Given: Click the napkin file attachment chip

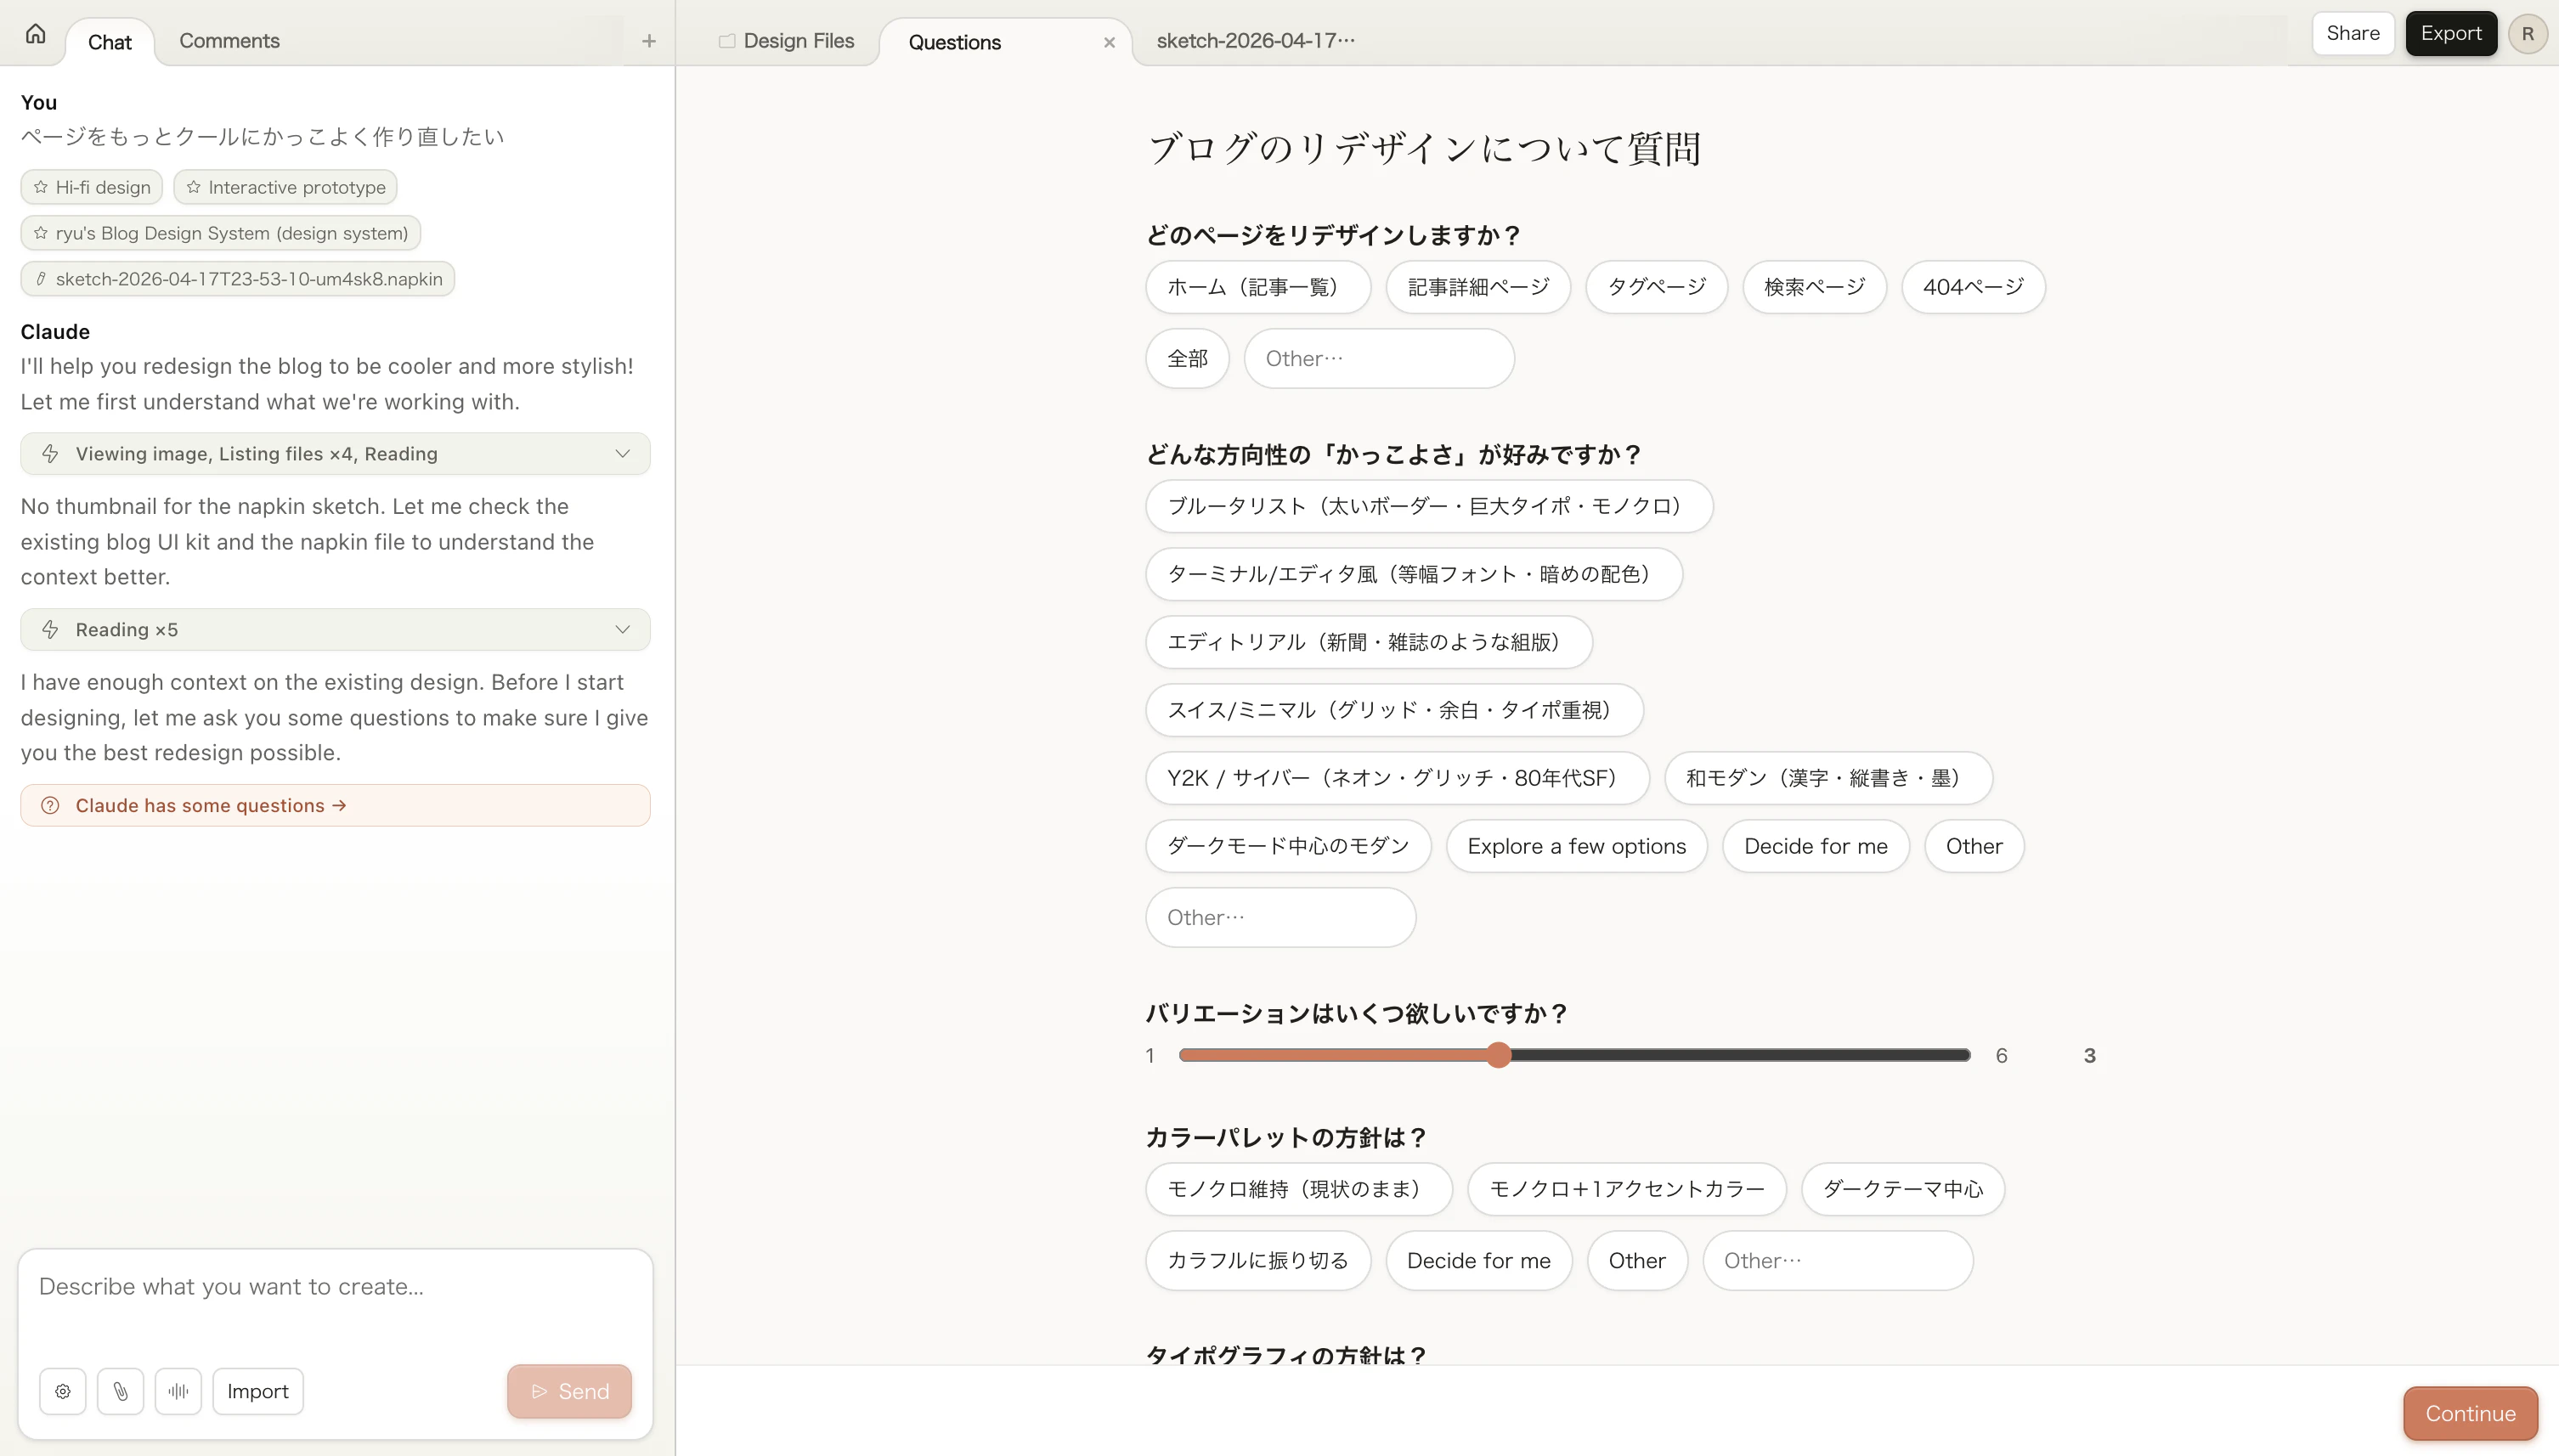Looking at the screenshot, I should (236, 278).
